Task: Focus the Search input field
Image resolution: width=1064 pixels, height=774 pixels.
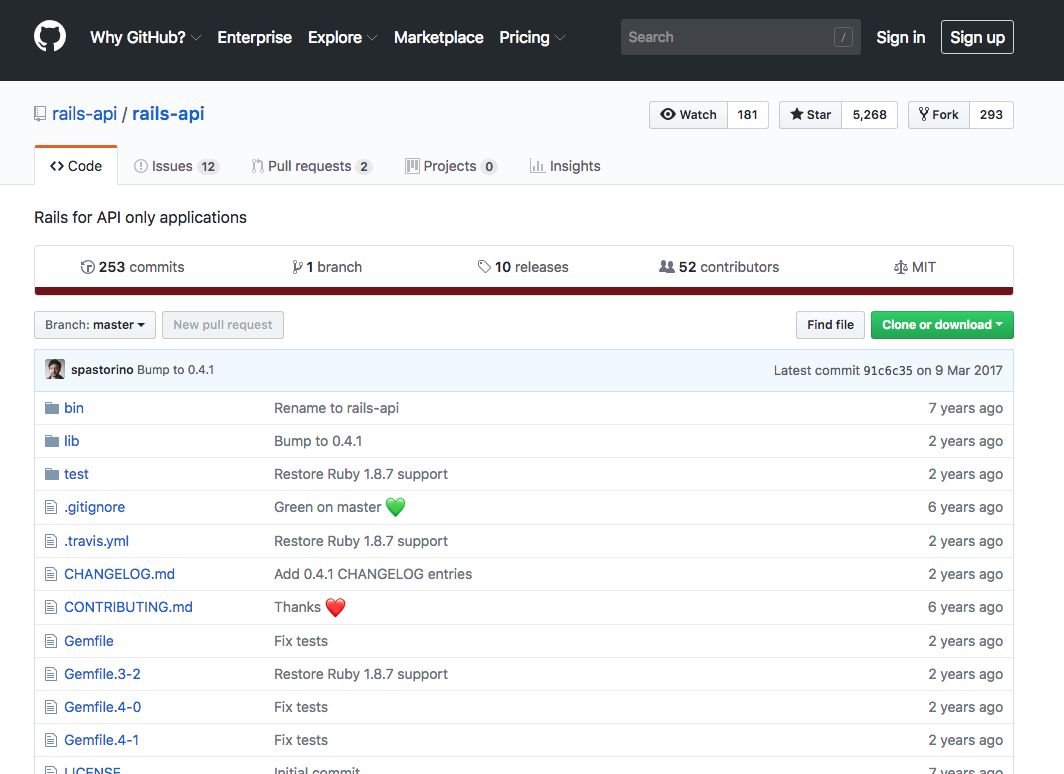Action: click(741, 37)
